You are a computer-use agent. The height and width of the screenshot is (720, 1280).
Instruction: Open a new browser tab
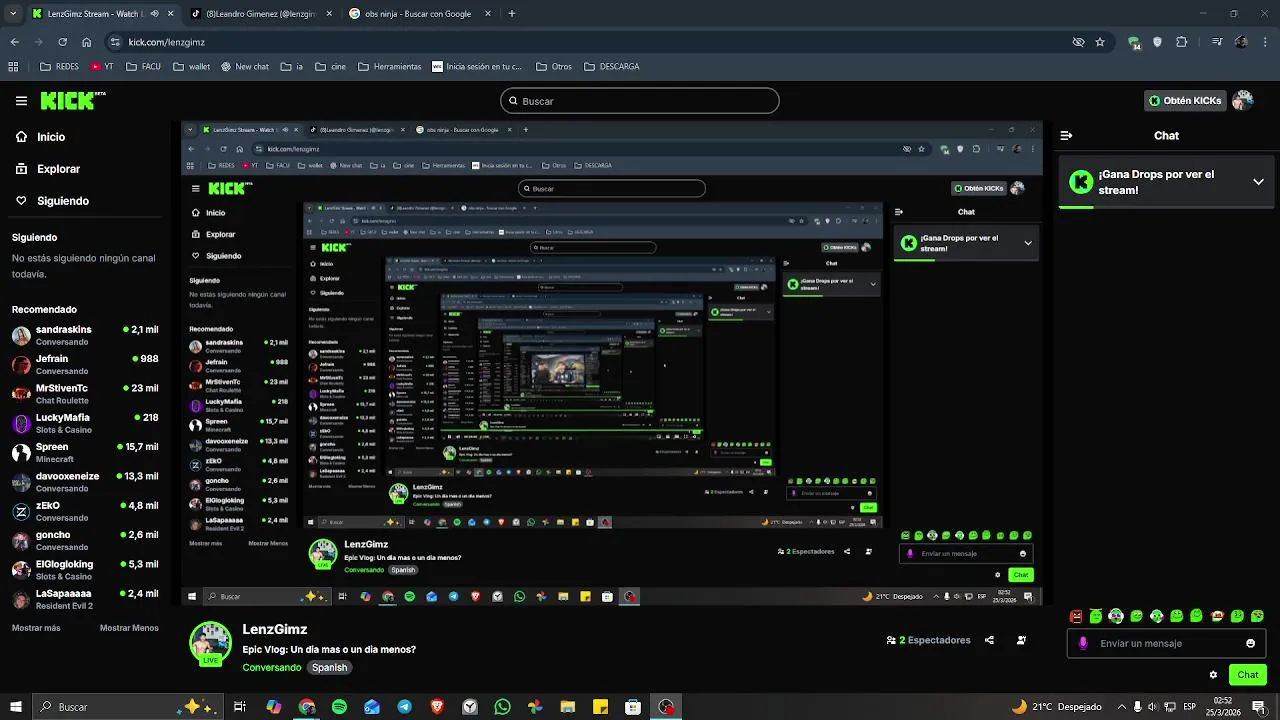[x=512, y=14]
